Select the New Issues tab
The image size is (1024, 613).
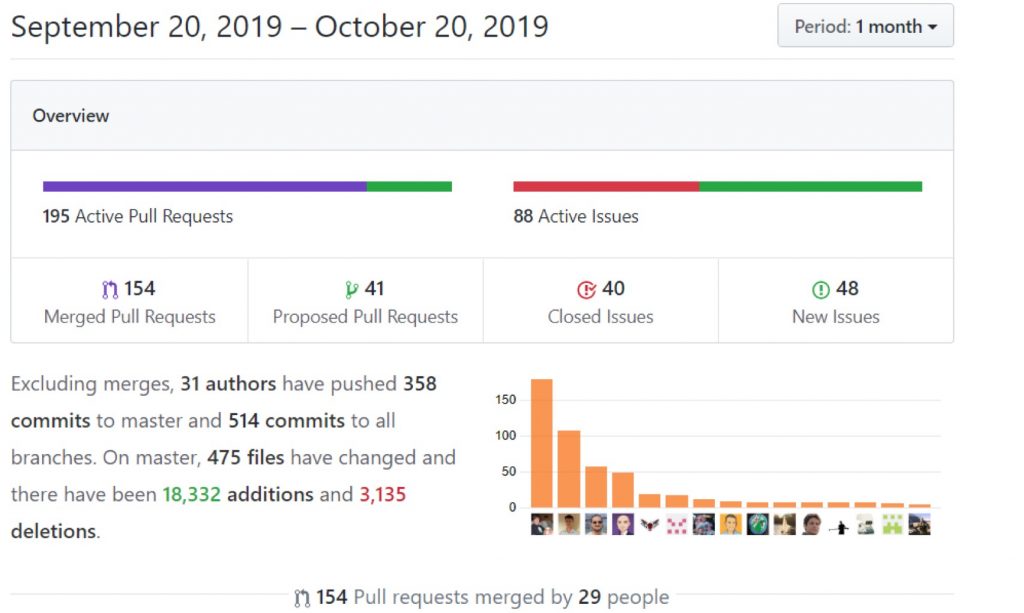pos(835,302)
